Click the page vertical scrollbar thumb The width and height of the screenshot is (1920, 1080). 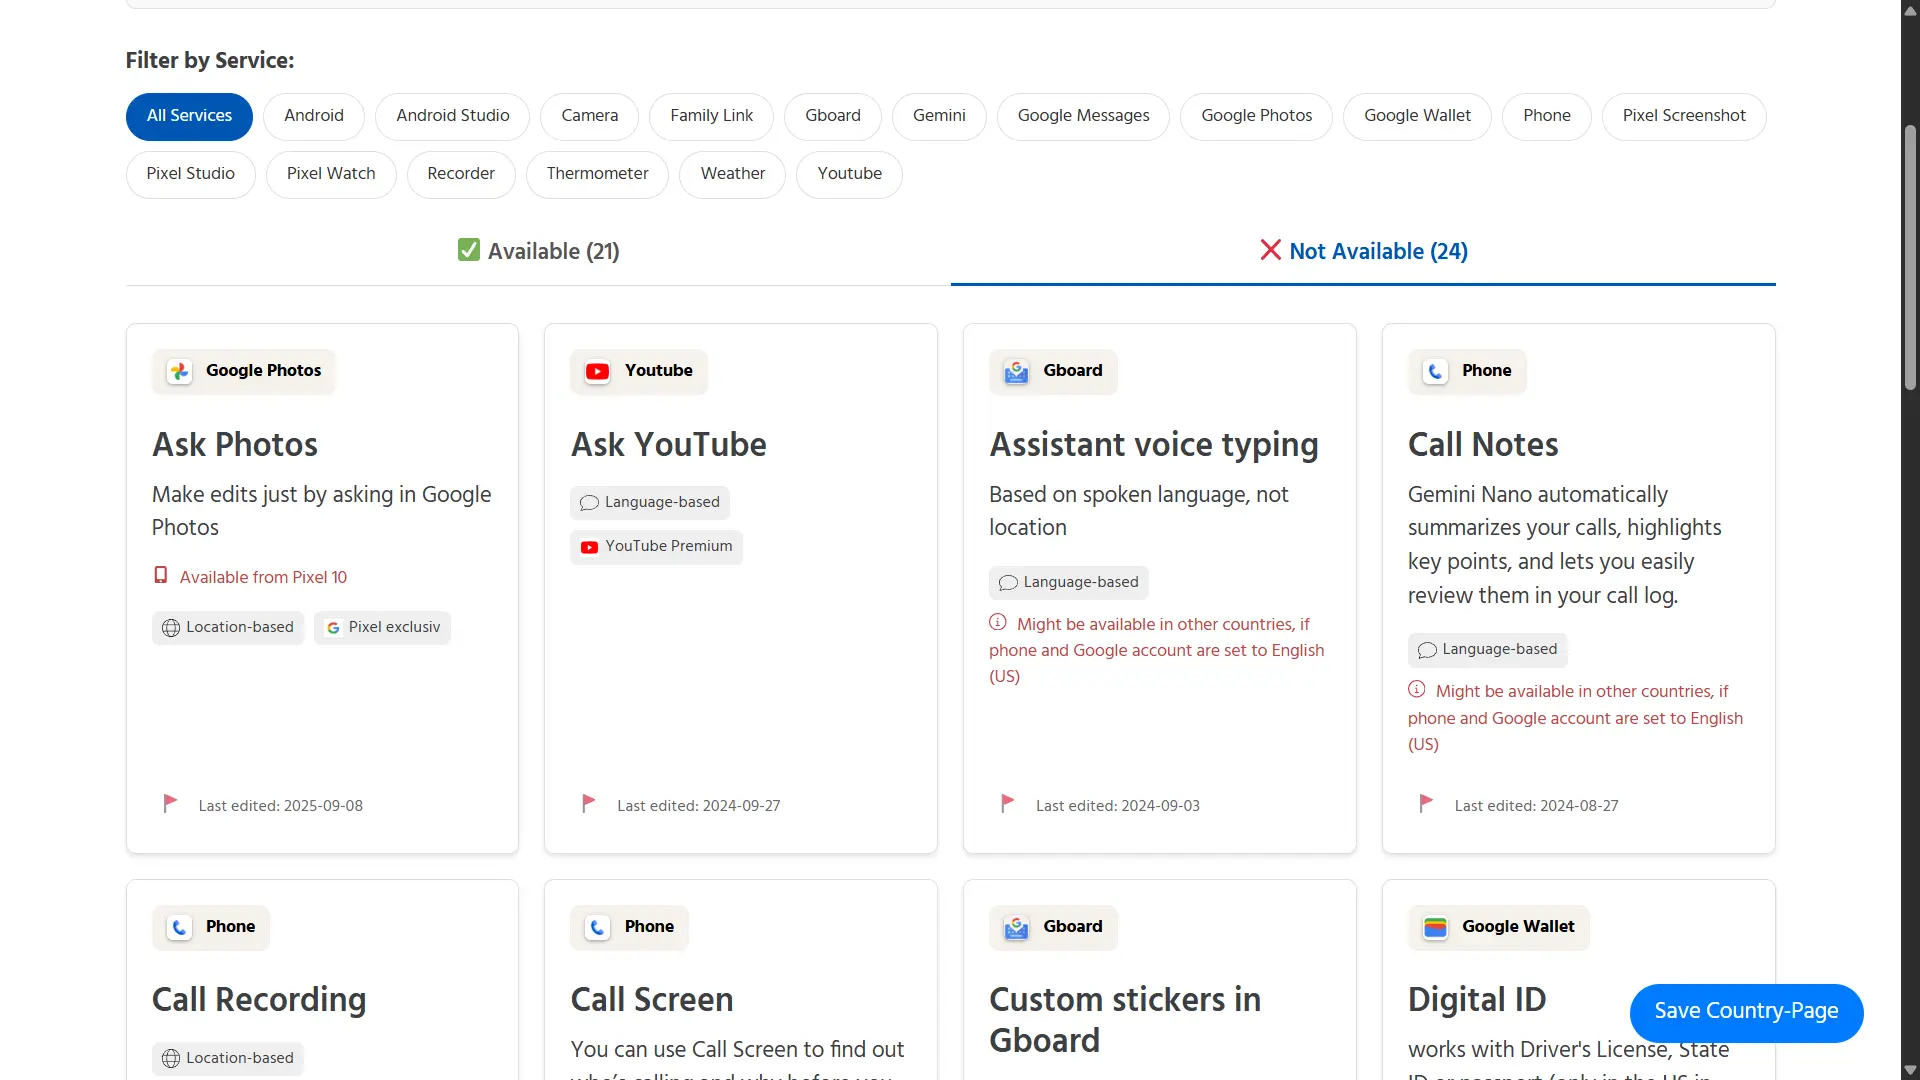[x=1910, y=257]
